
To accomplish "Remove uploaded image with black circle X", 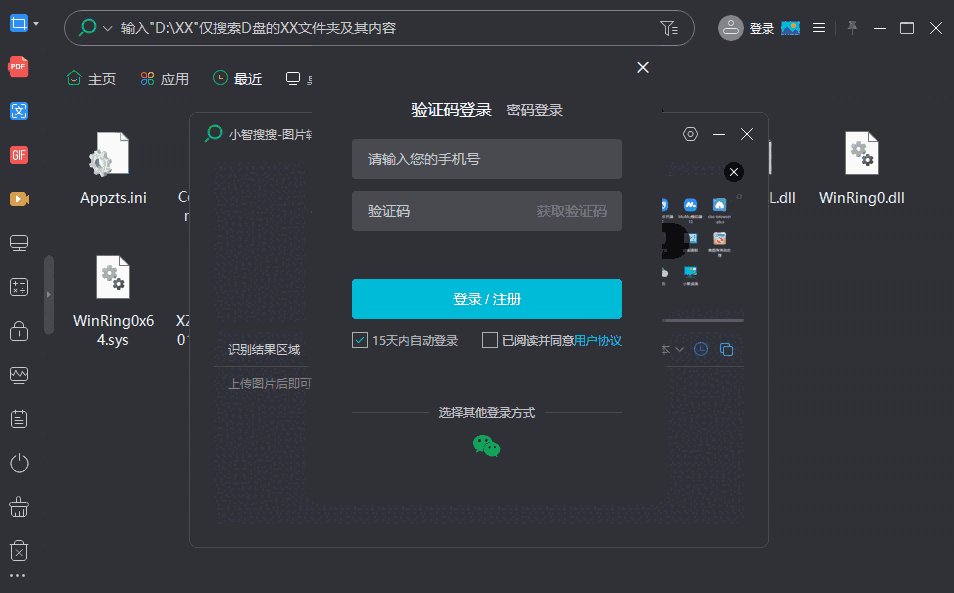I will coord(734,172).
